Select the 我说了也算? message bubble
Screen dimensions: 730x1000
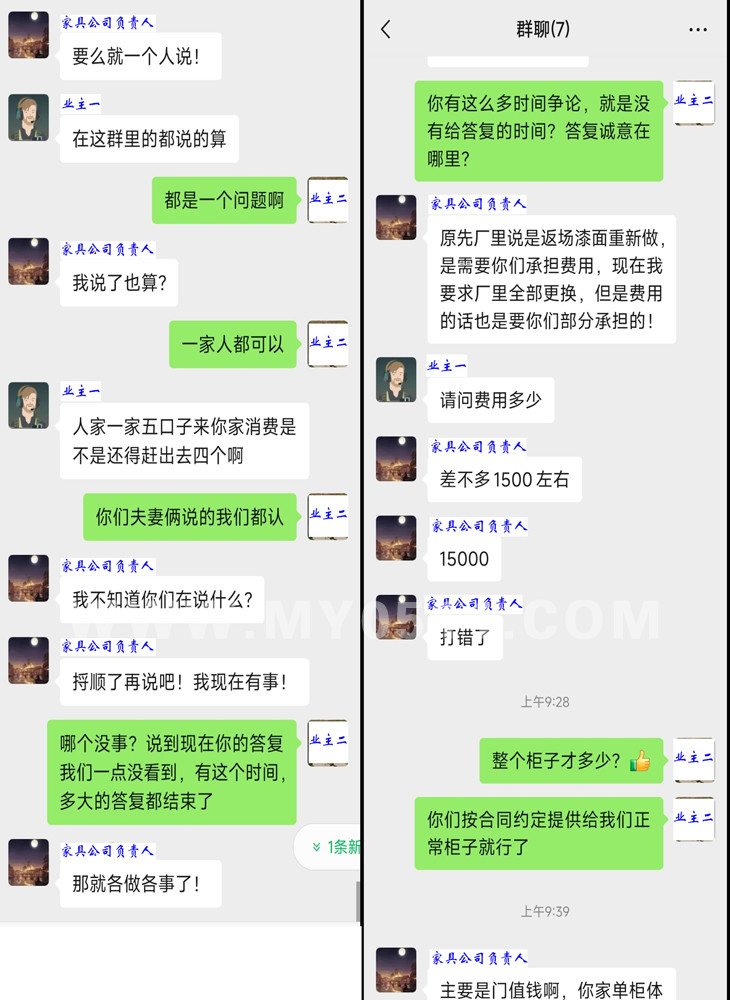(119, 283)
